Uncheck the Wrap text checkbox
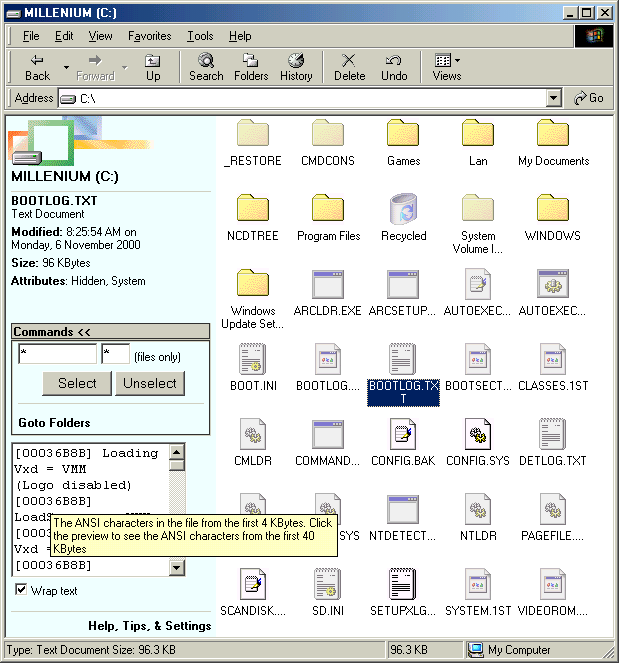619x663 pixels. point(21,590)
